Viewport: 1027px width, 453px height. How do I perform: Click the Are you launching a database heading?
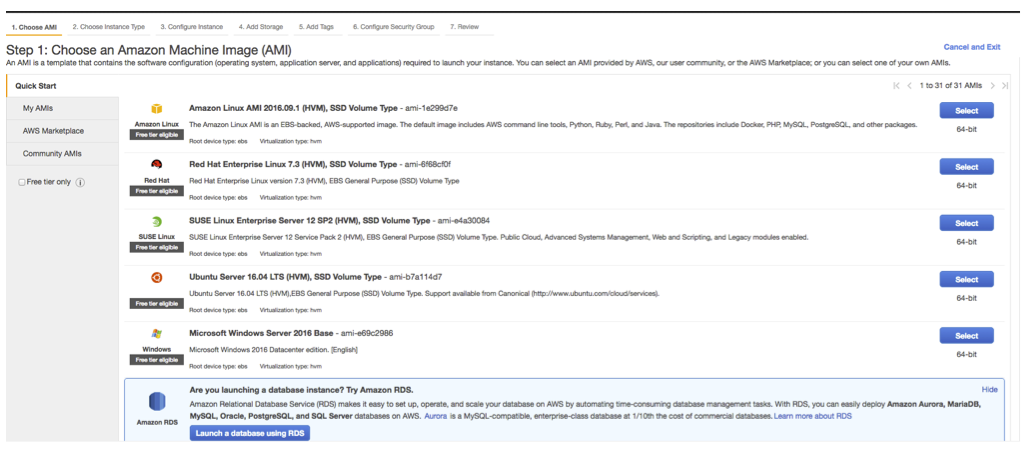click(x=301, y=390)
